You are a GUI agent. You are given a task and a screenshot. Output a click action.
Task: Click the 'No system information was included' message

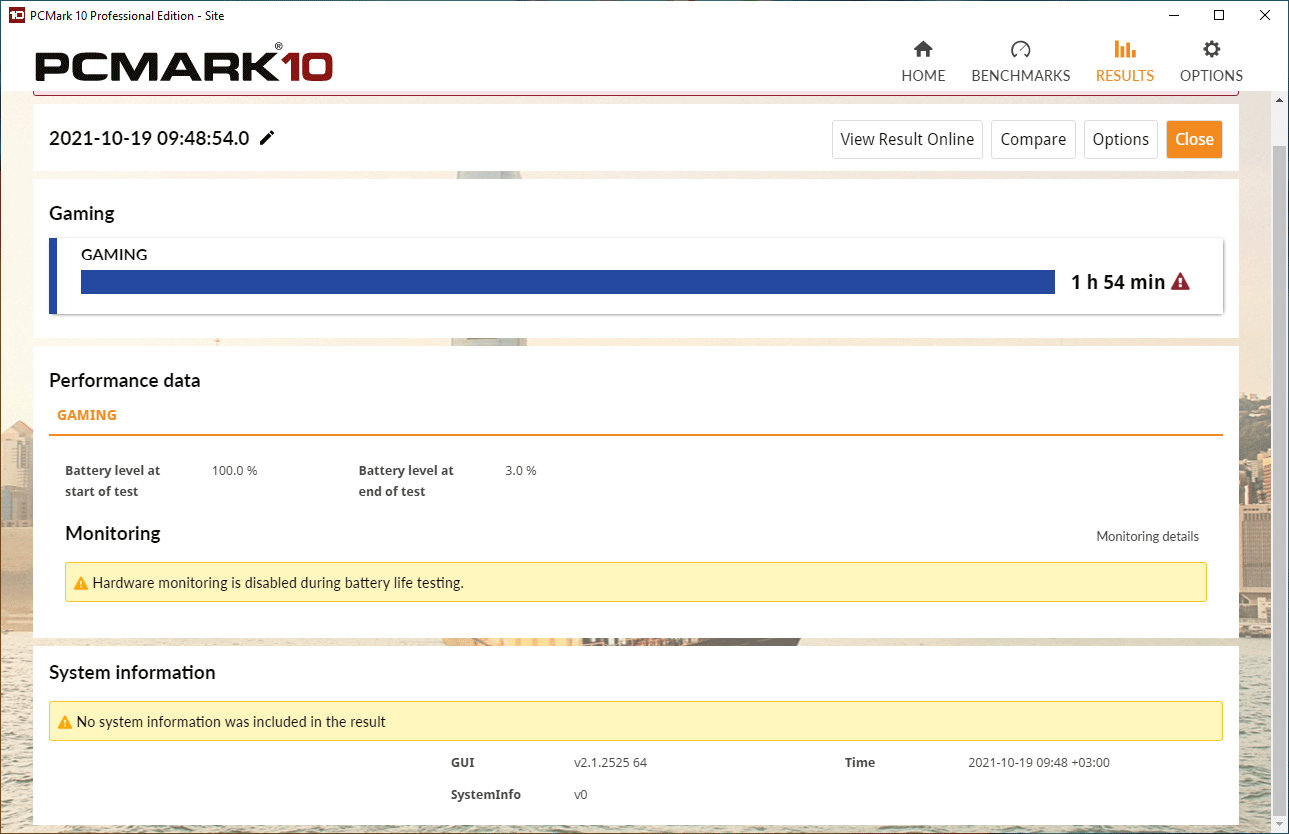(x=231, y=721)
